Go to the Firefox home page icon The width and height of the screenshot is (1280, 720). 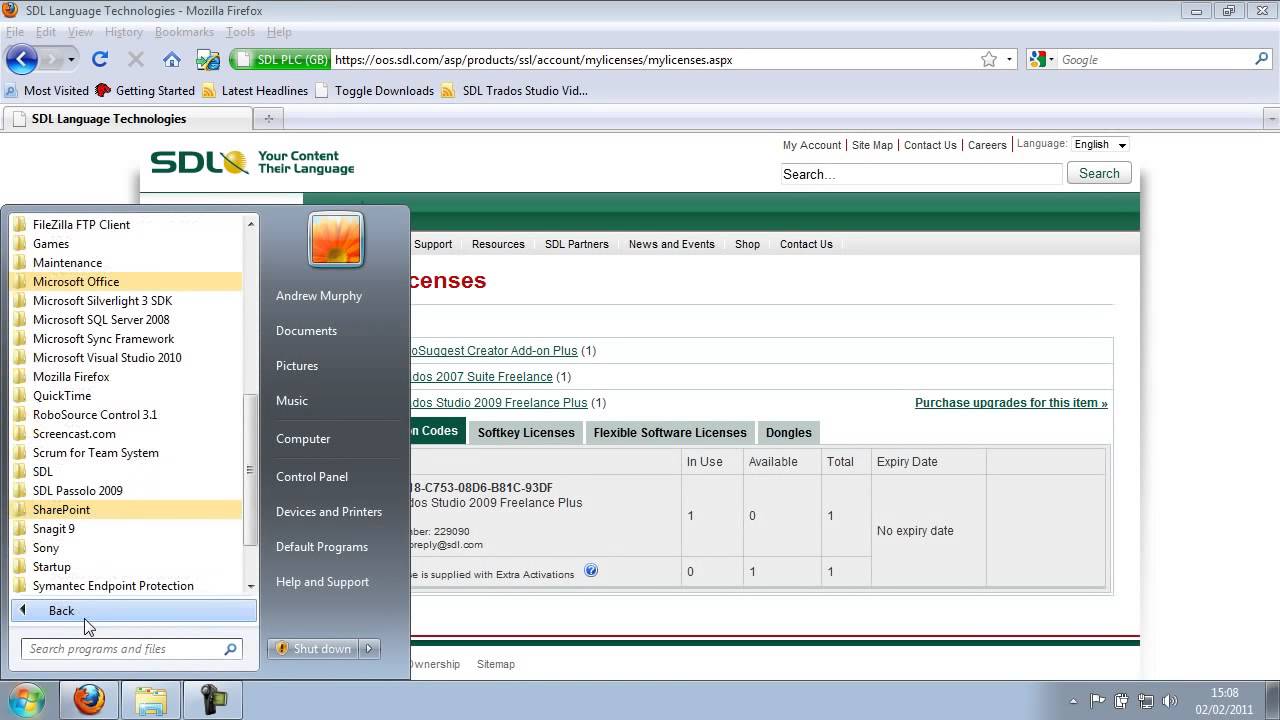172,60
